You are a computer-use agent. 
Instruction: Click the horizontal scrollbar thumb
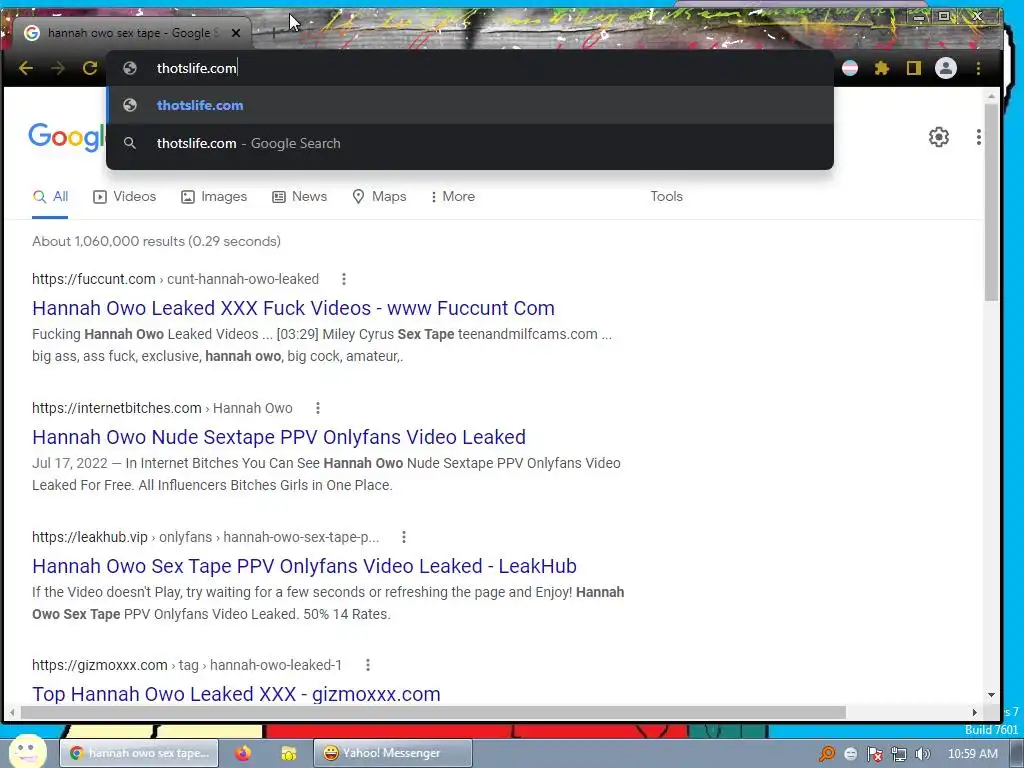coord(434,712)
